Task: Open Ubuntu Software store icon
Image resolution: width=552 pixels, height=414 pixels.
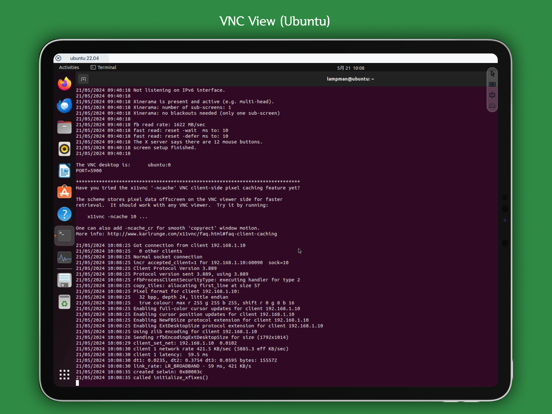Action: pos(64,192)
